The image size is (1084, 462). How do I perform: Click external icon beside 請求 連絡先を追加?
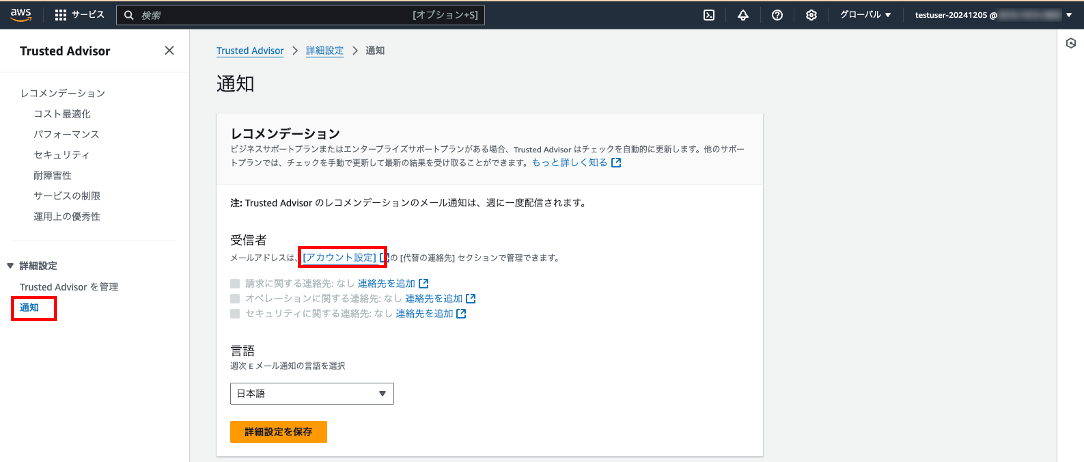pyautogui.click(x=424, y=284)
